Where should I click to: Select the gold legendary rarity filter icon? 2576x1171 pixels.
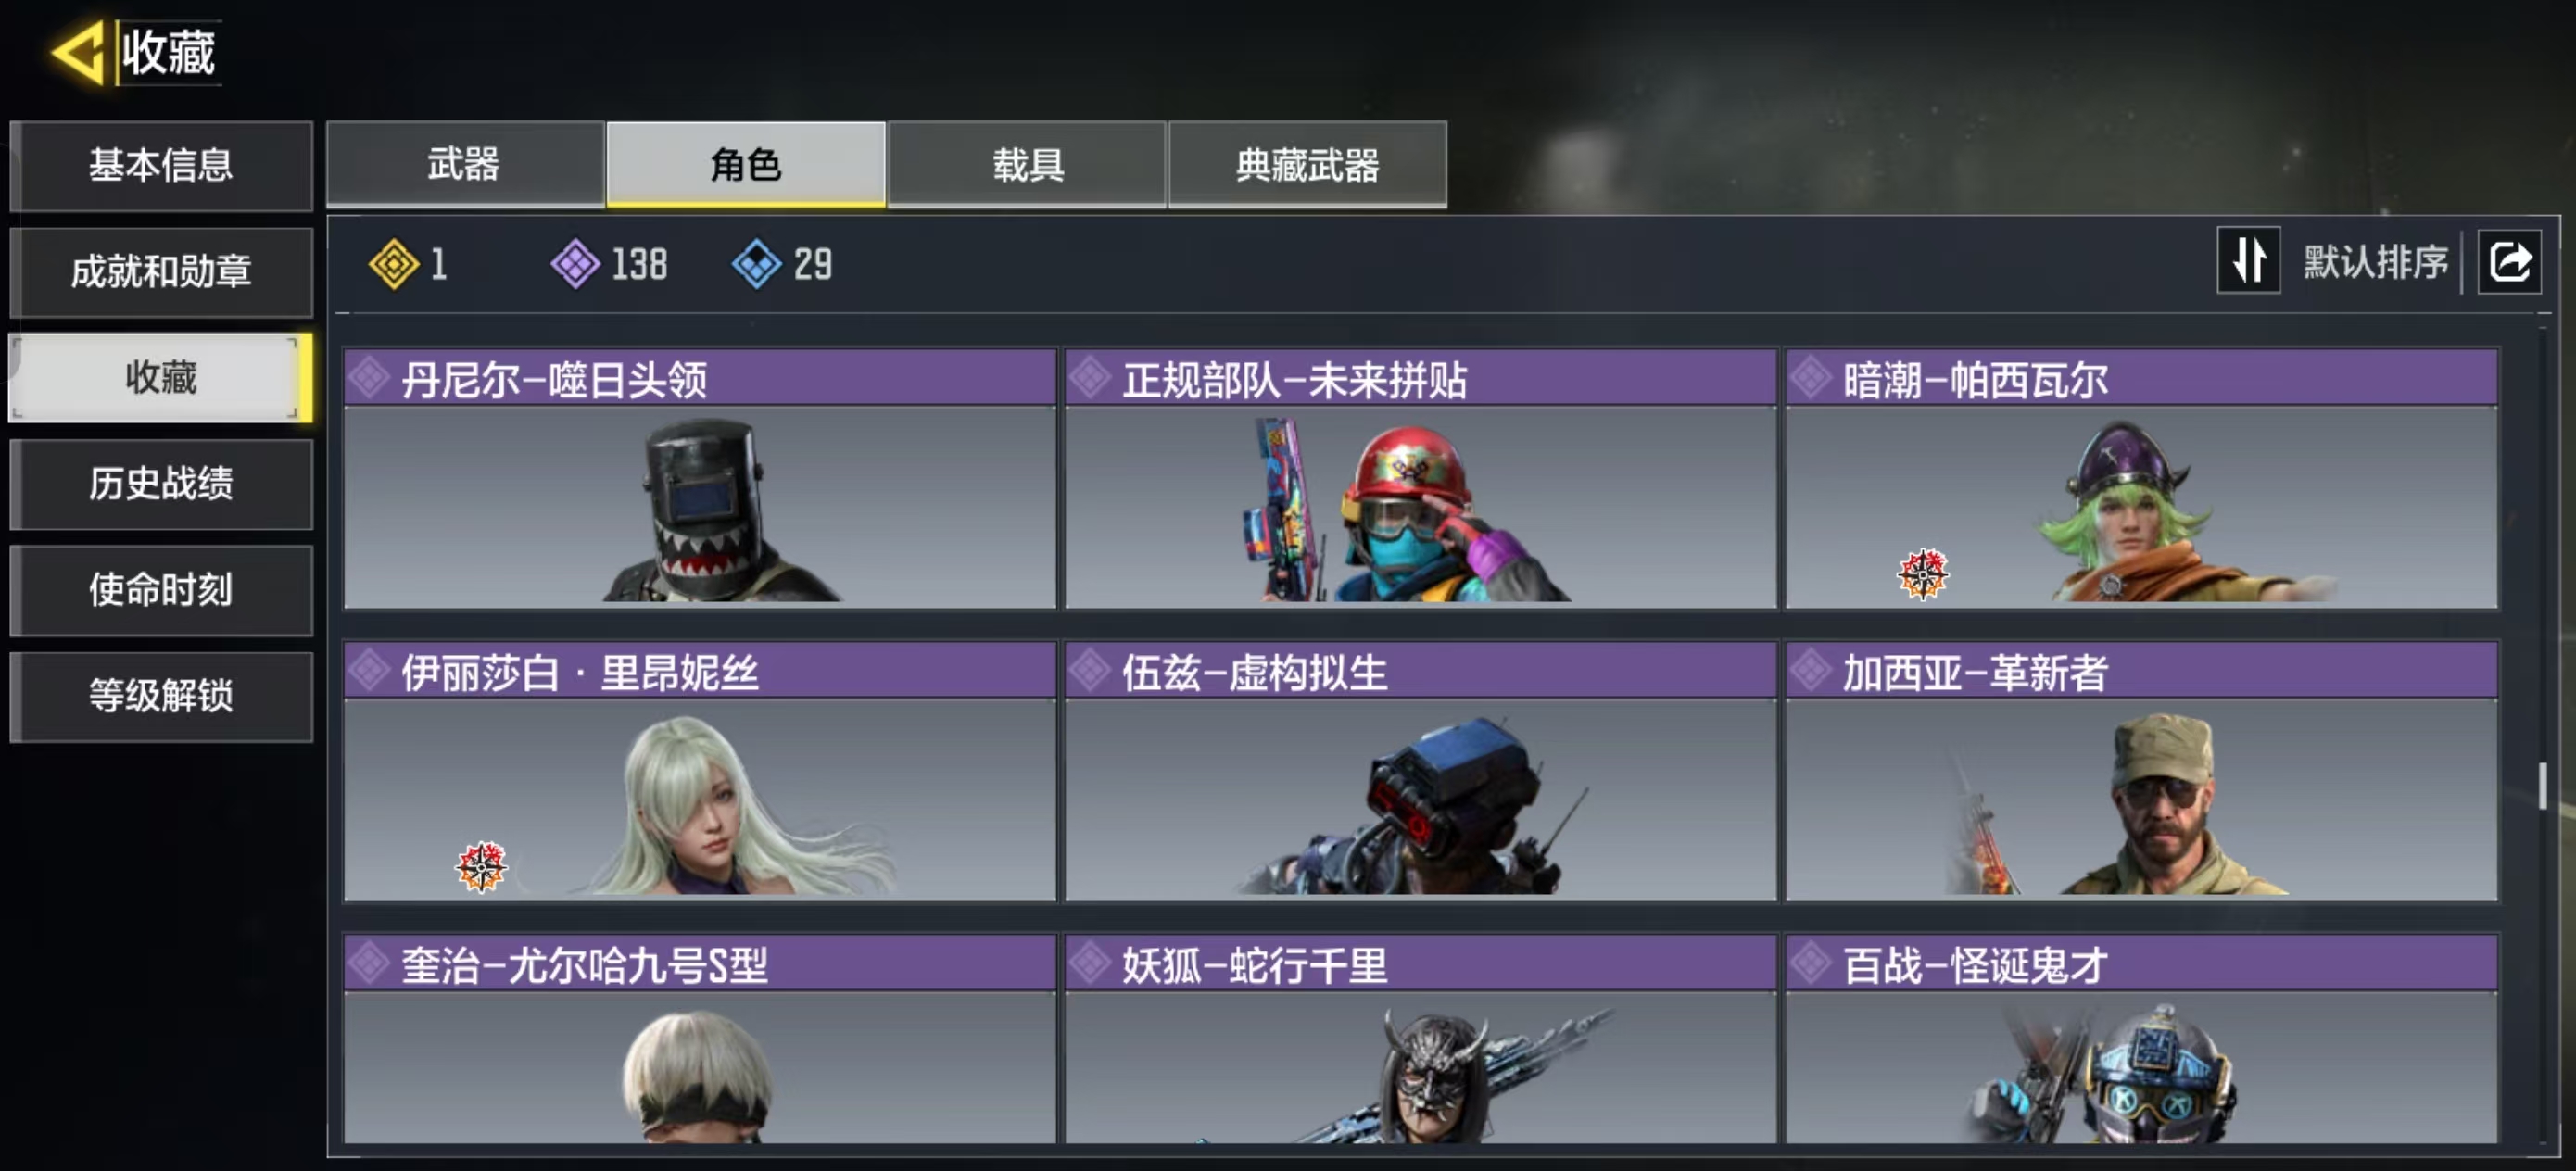tap(394, 265)
